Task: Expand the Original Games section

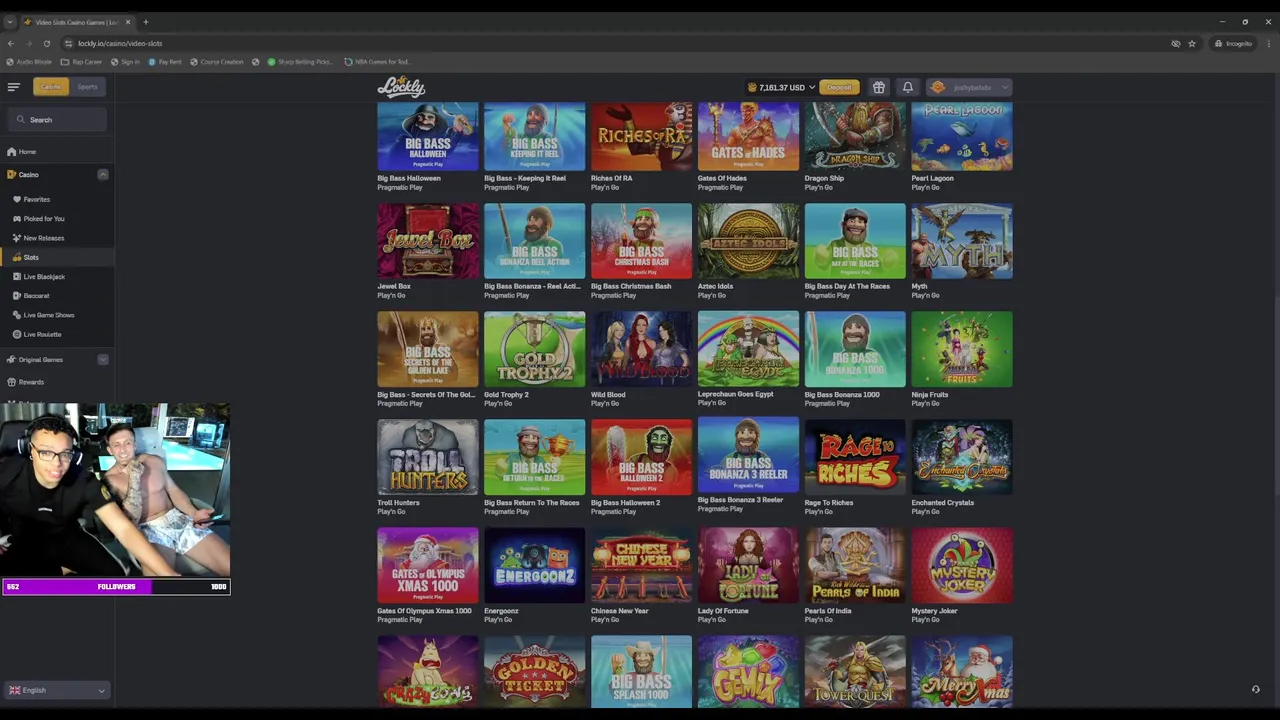Action: point(102,360)
